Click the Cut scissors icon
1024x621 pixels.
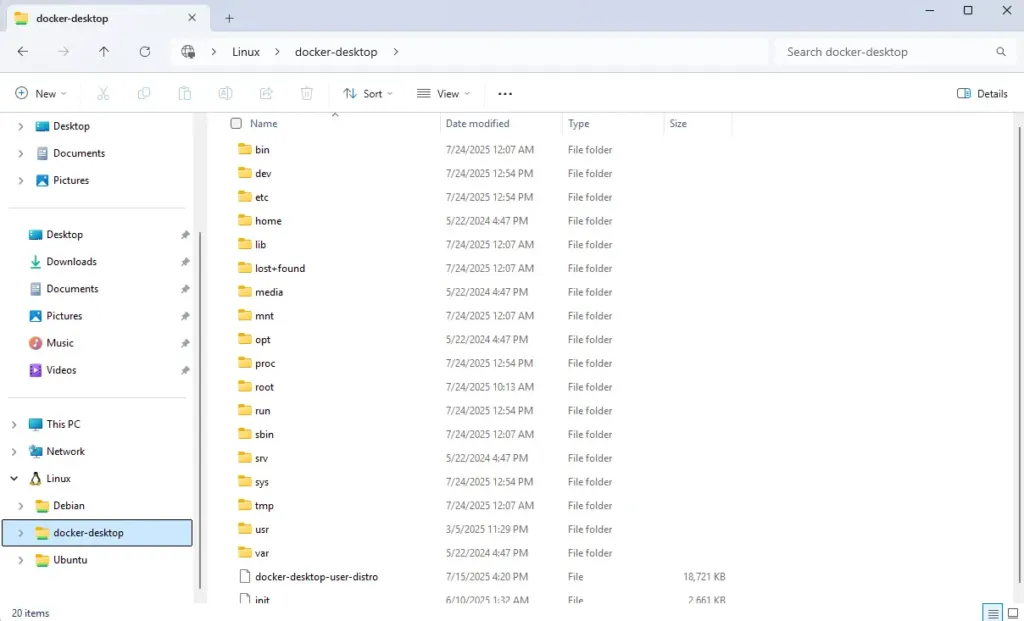pyautogui.click(x=103, y=93)
